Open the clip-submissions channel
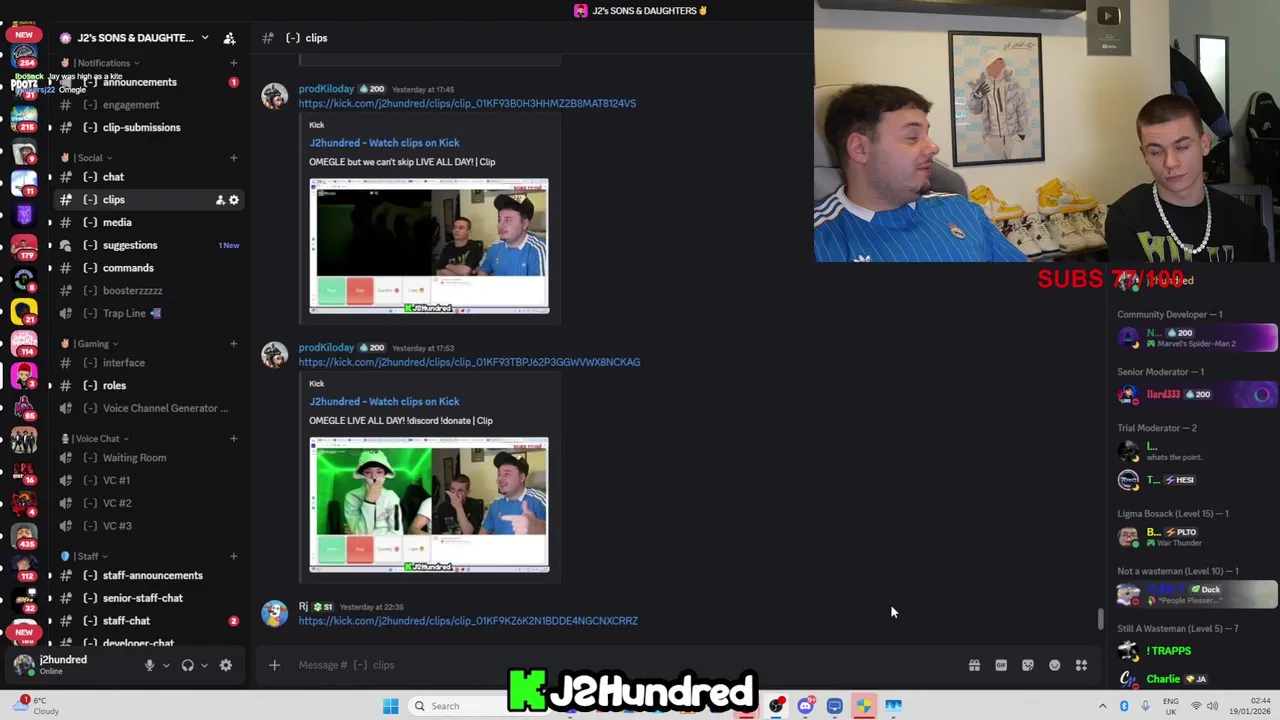The image size is (1280, 720). 147,127
